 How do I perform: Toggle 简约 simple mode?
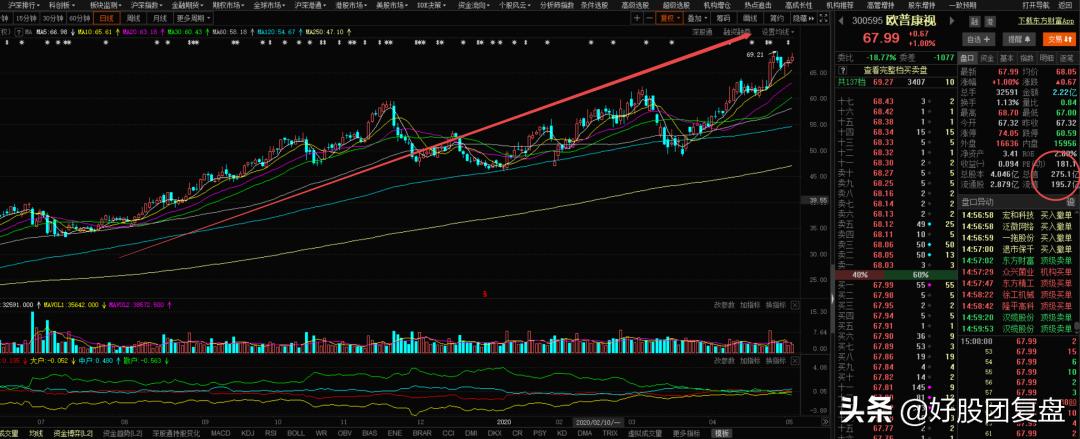pyautogui.click(x=777, y=19)
